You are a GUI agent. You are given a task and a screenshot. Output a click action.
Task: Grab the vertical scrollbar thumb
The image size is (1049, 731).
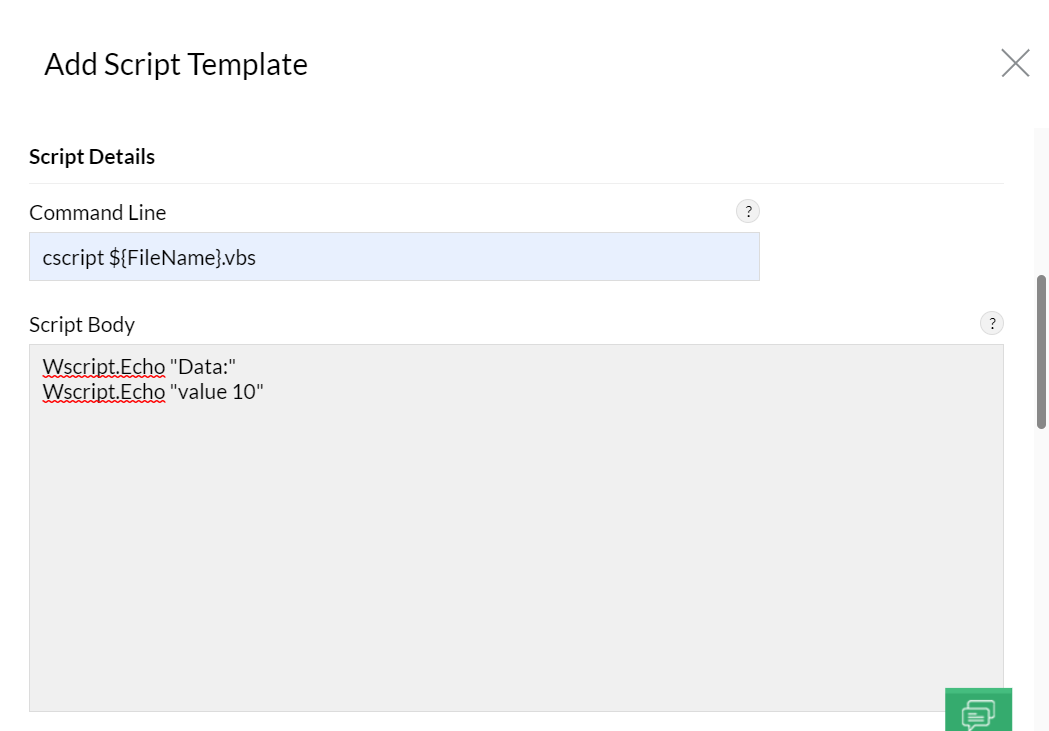1041,352
